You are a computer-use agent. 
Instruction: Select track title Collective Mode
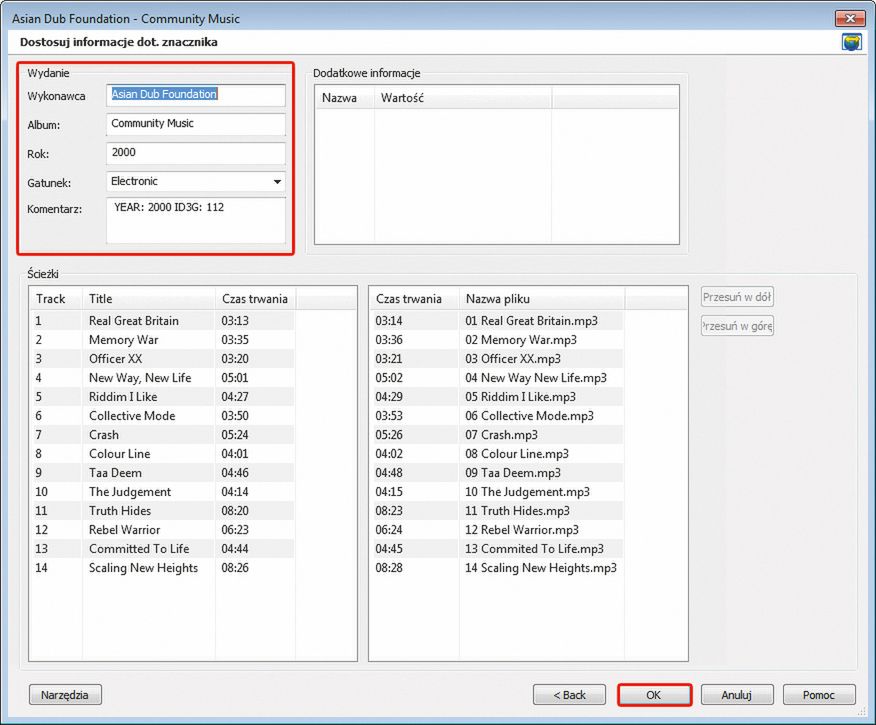(x=132, y=416)
